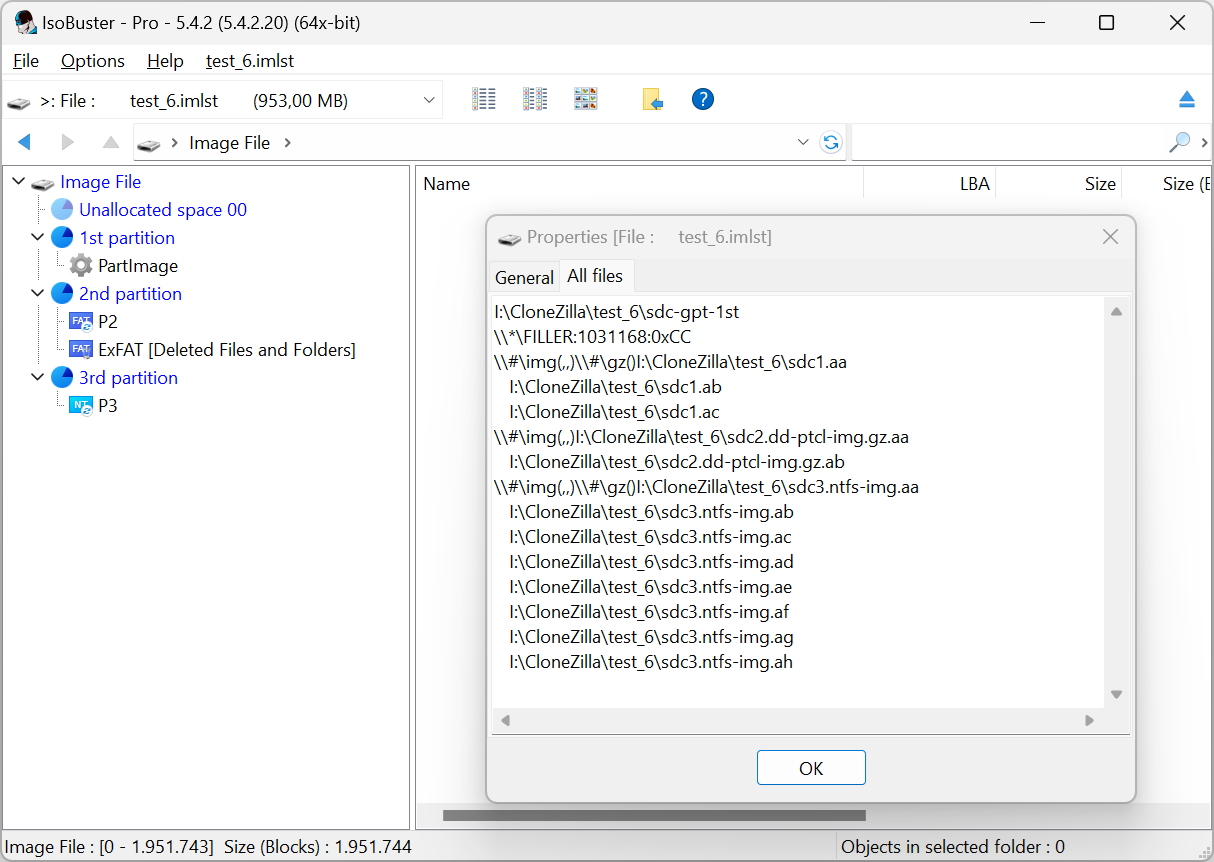Click the P2 FAT icon
Viewport: 1214px width, 862px height.
point(81,322)
